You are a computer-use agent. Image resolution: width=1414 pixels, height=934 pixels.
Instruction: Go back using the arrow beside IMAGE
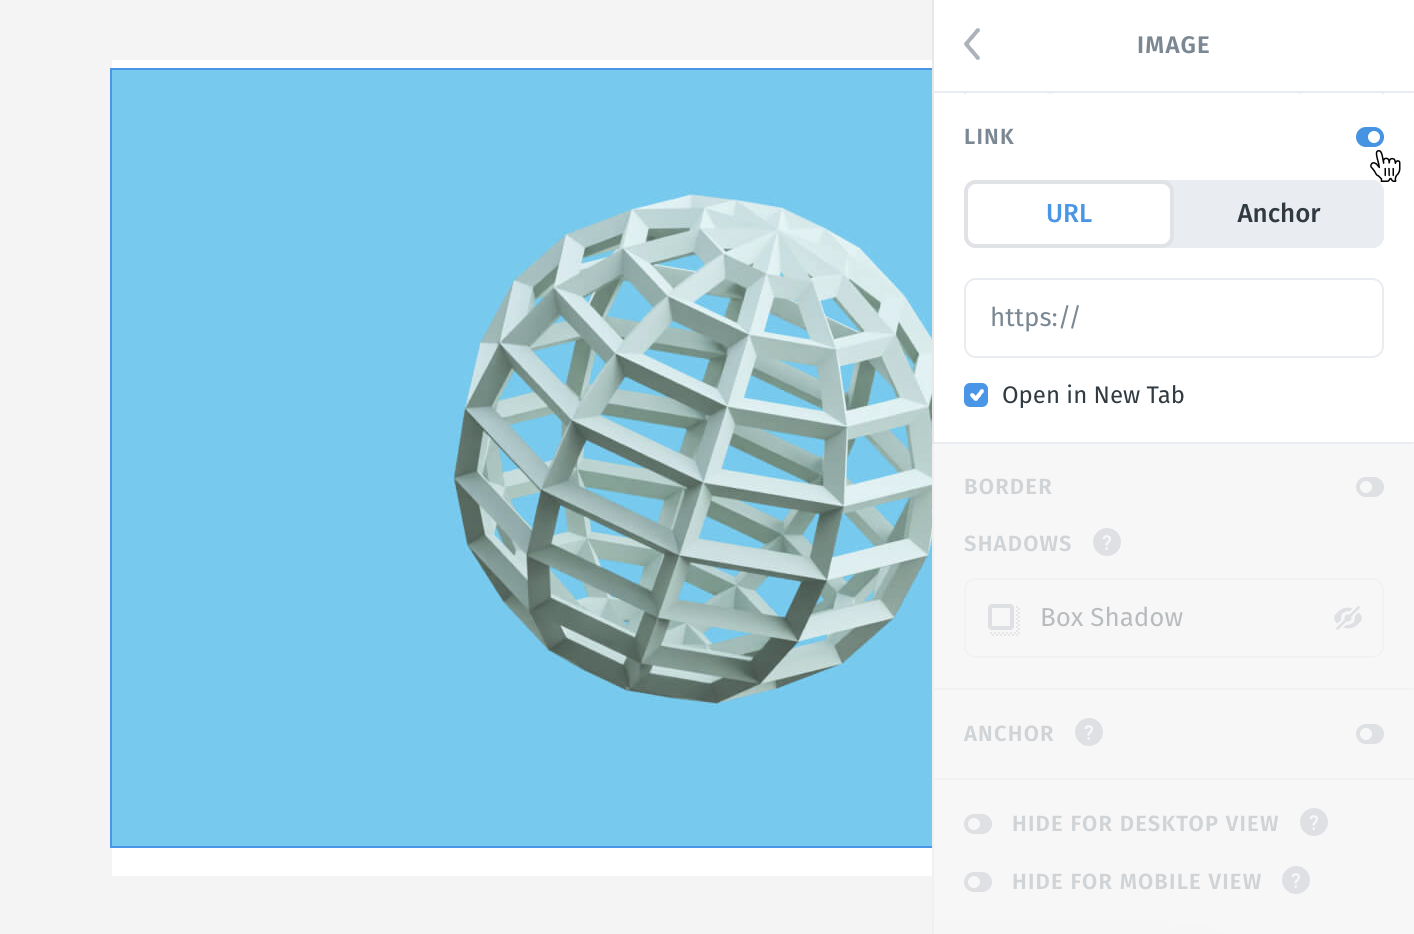(x=972, y=44)
